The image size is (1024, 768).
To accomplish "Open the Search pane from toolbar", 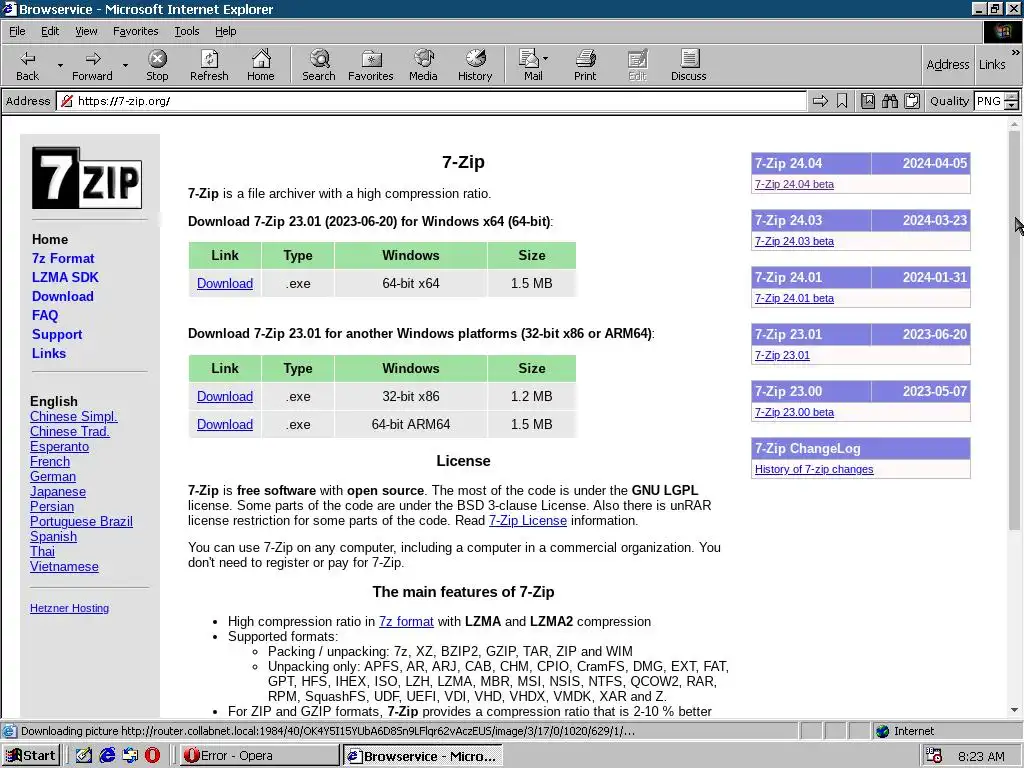I will [x=319, y=65].
